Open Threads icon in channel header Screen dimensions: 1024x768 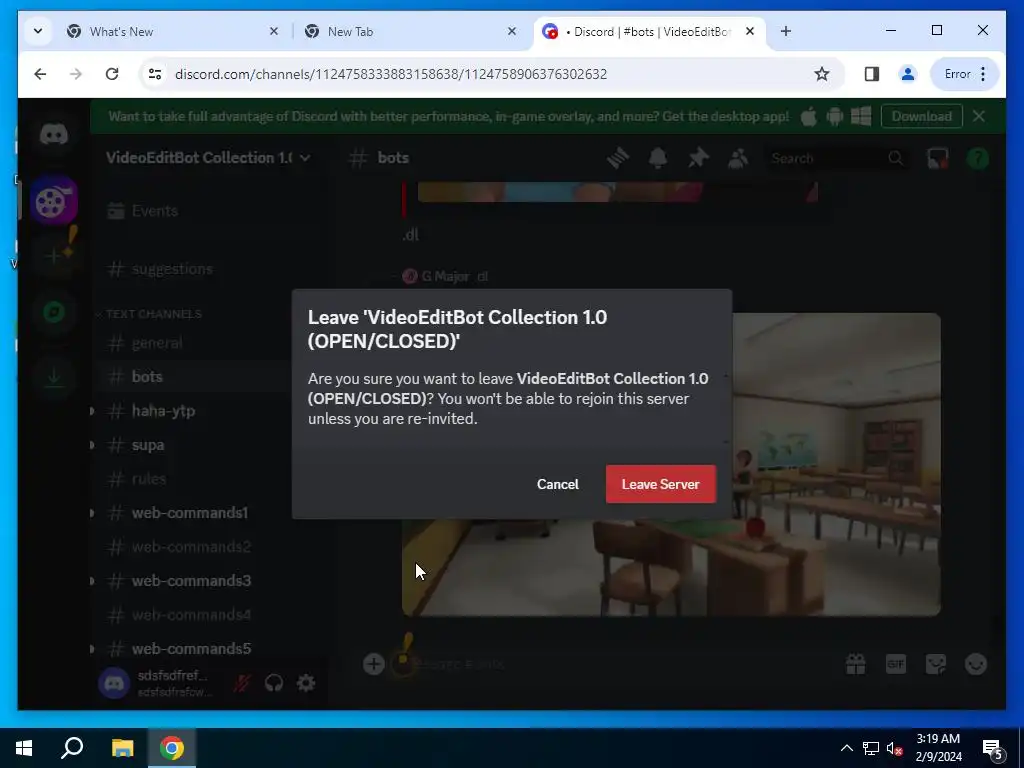pos(617,158)
